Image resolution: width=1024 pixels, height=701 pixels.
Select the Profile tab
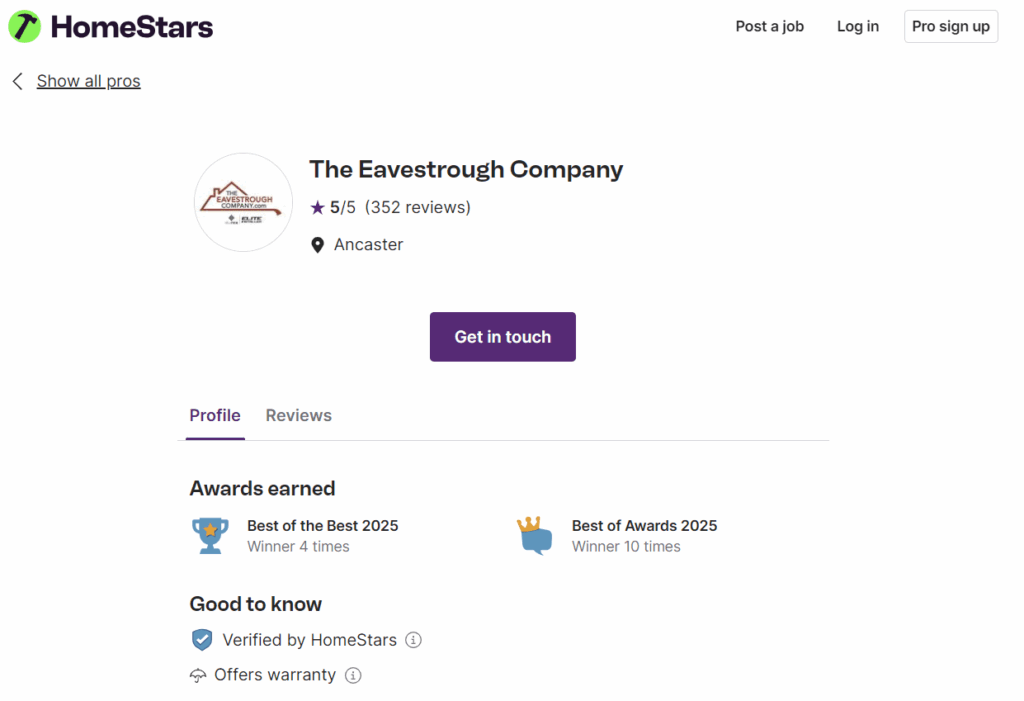point(214,415)
